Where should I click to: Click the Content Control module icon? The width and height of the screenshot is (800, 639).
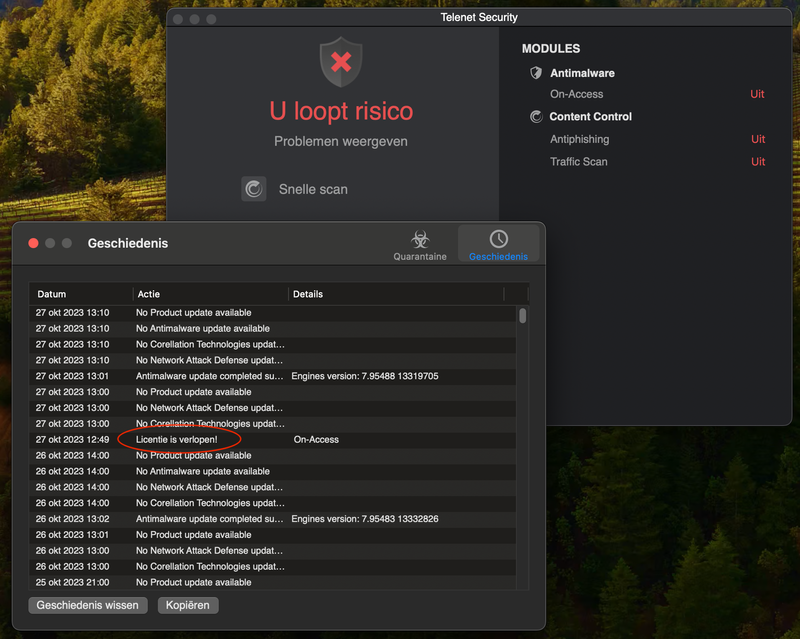537,117
